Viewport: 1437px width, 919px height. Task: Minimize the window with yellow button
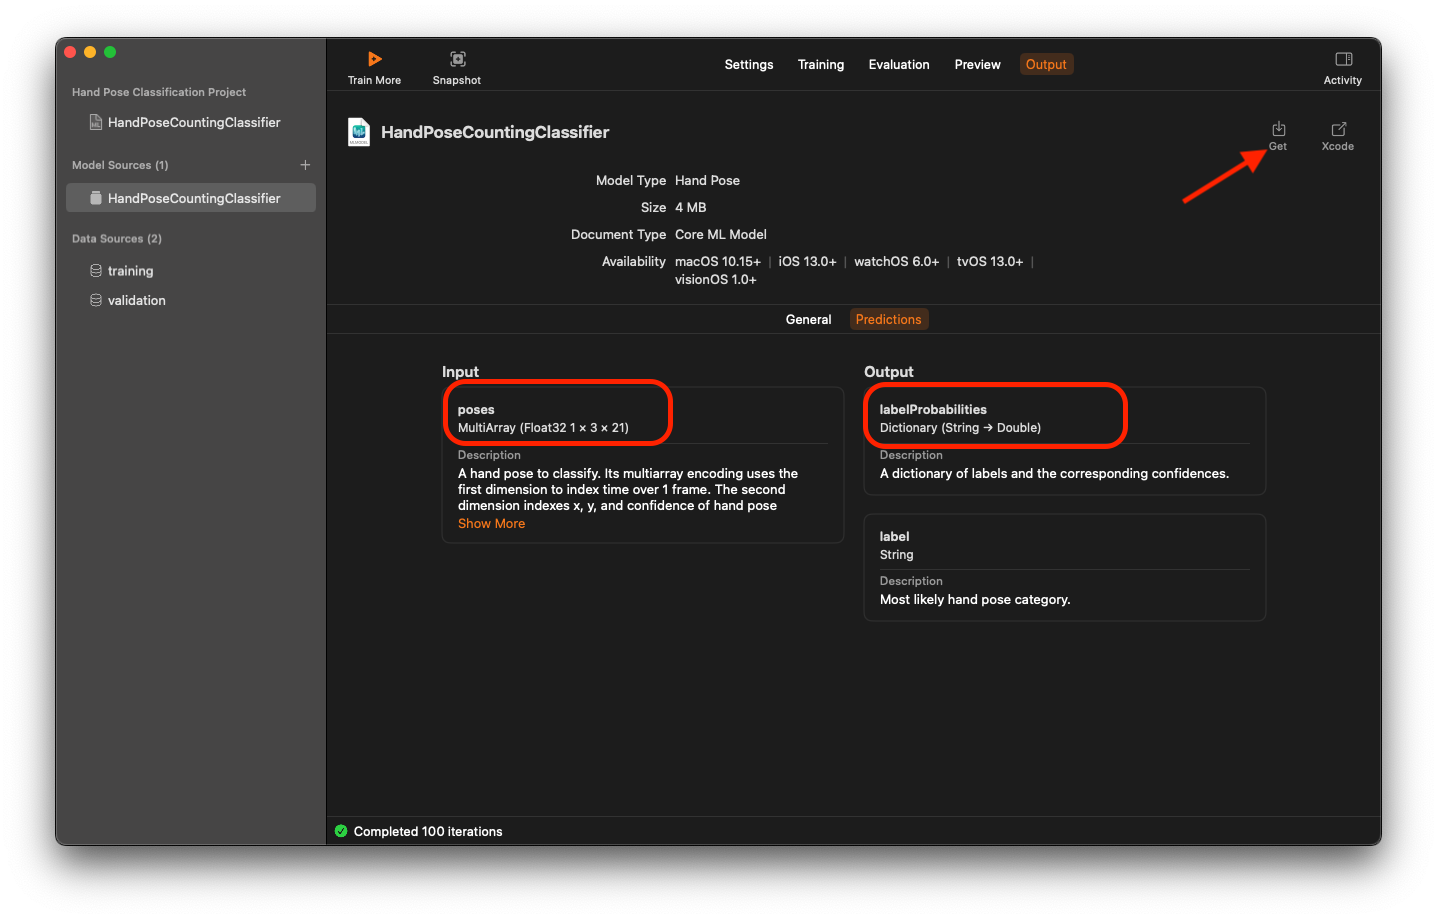[x=90, y=52]
